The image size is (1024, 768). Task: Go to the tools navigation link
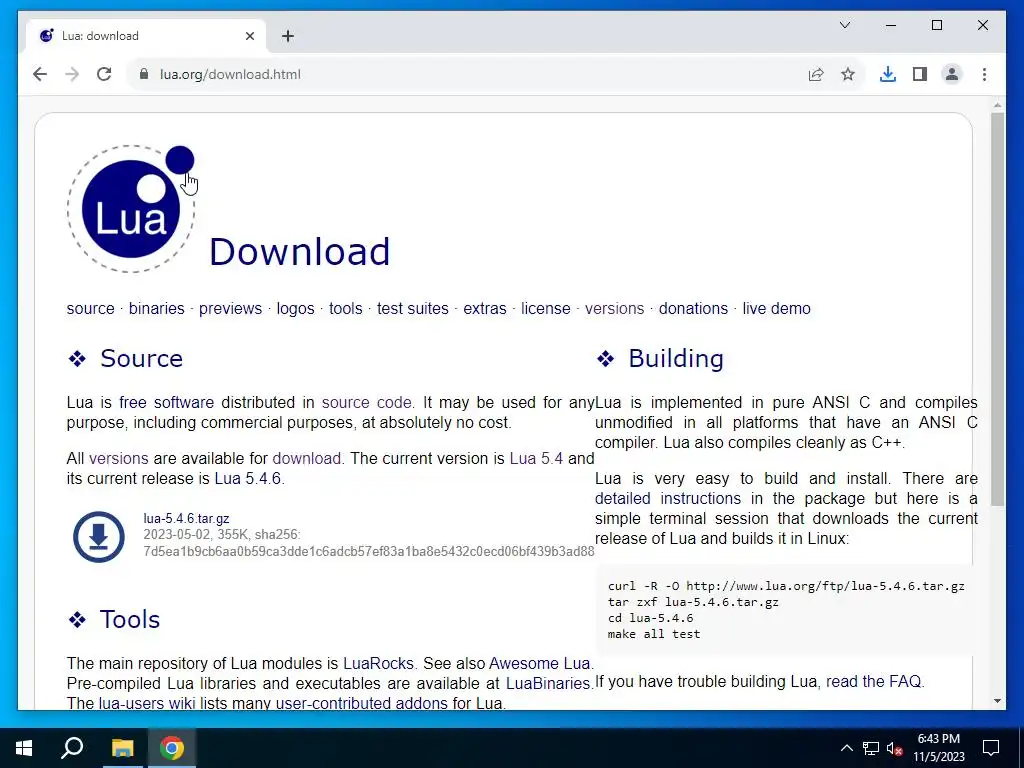coord(345,308)
